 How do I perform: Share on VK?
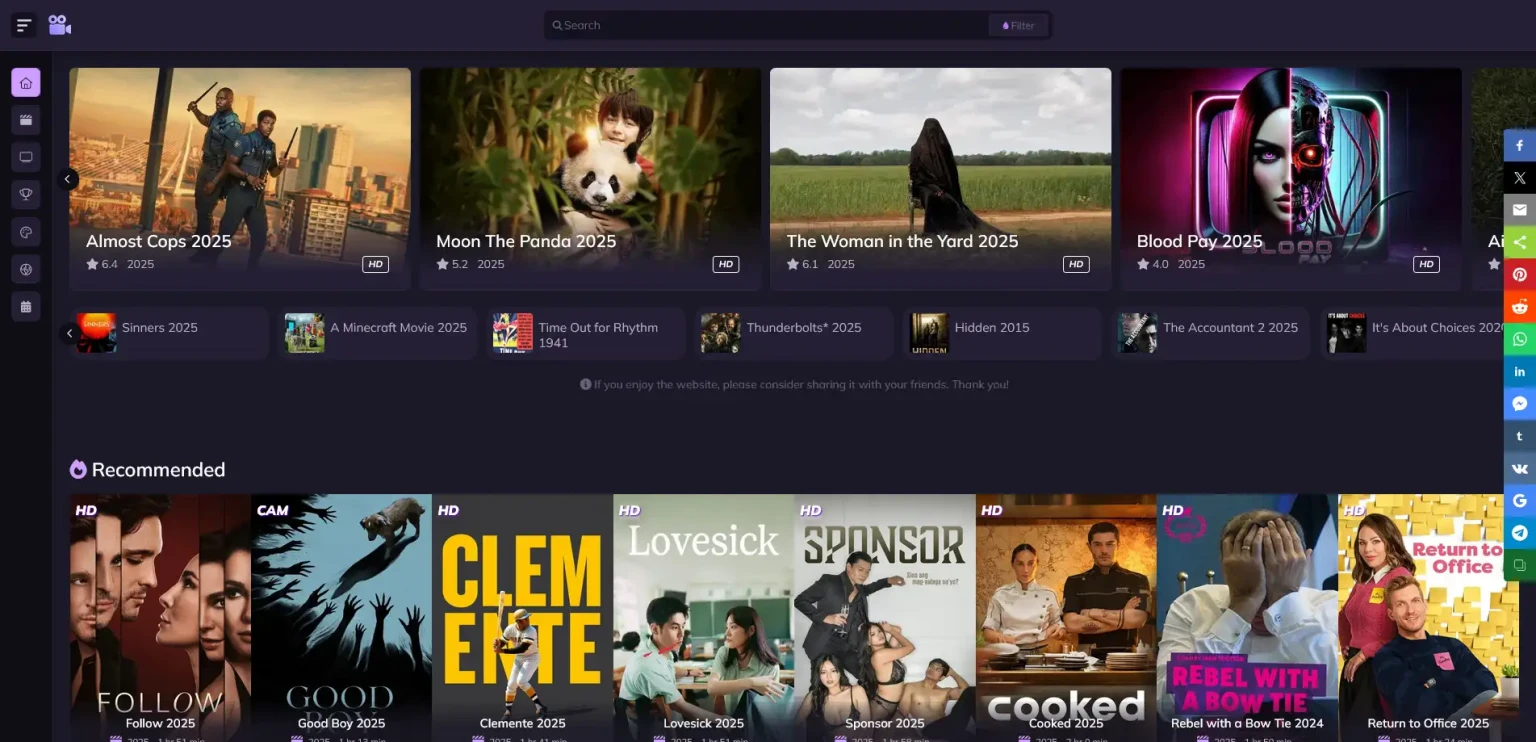tap(1520, 468)
